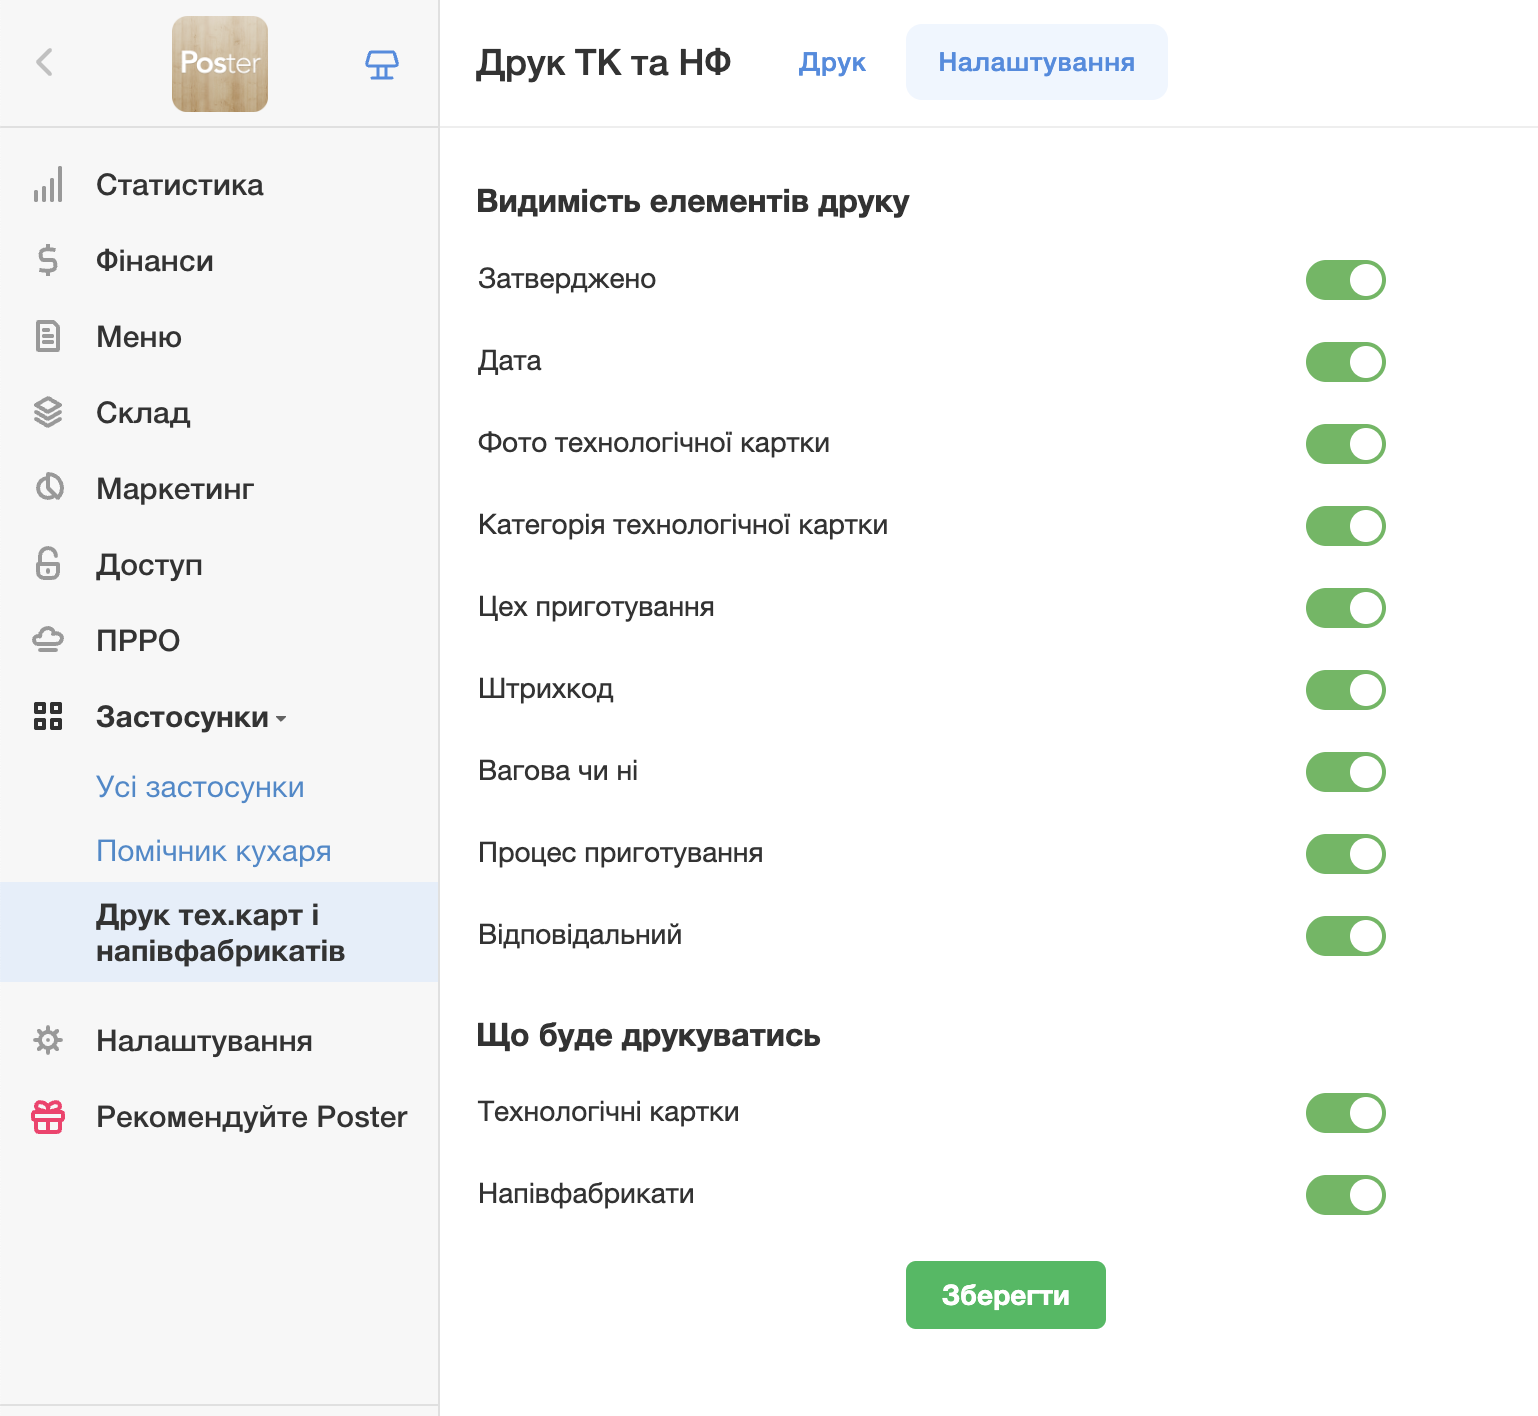Switch to the Друк tab
Image resolution: width=1538 pixels, height=1416 pixels.
pos(832,62)
